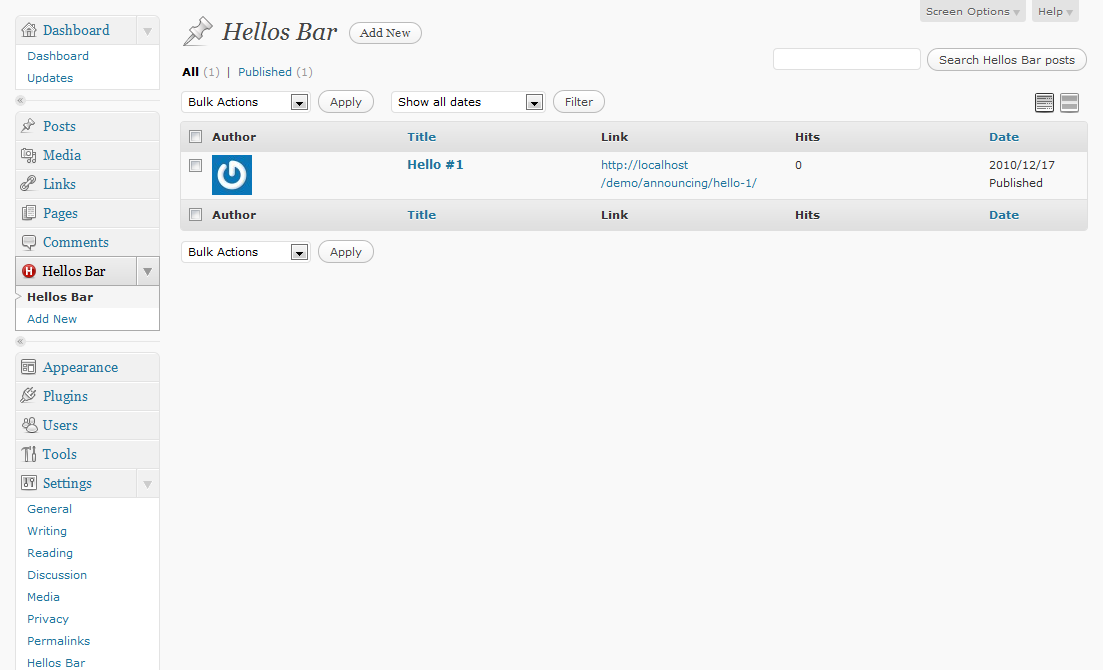
Task: Open the Updates submenu item
Action: click(50, 77)
